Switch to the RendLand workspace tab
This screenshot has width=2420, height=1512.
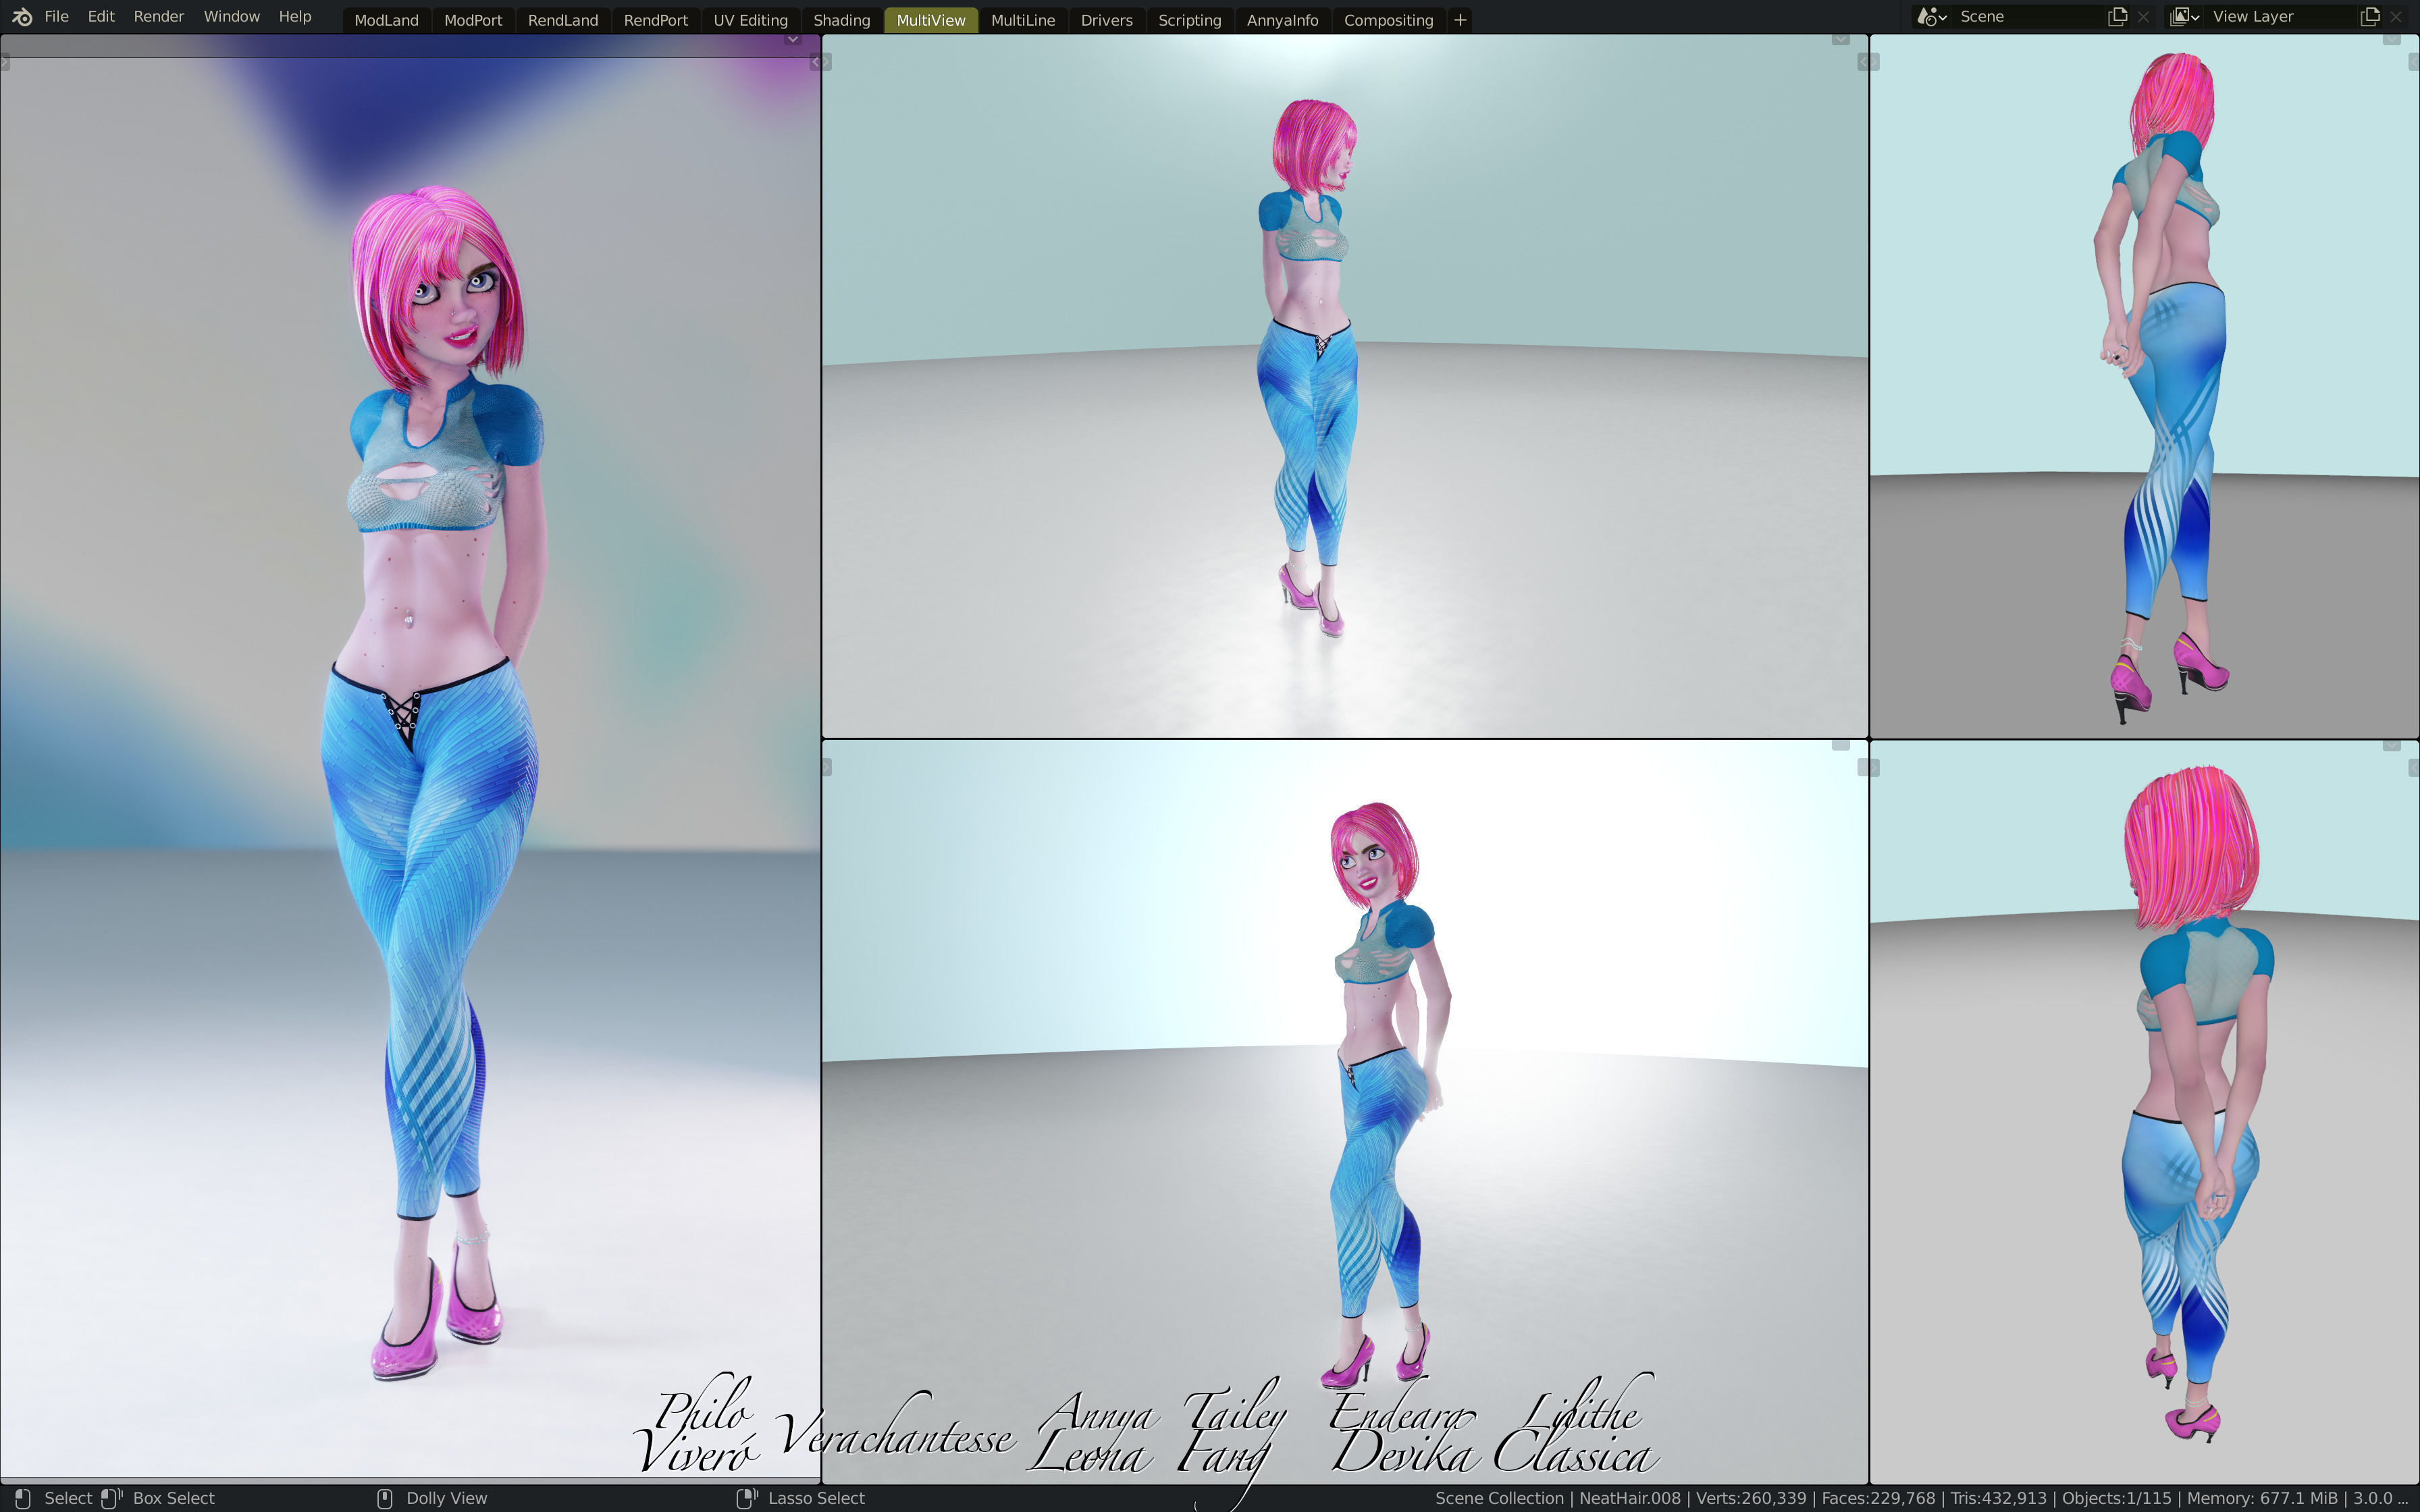pyautogui.click(x=563, y=20)
